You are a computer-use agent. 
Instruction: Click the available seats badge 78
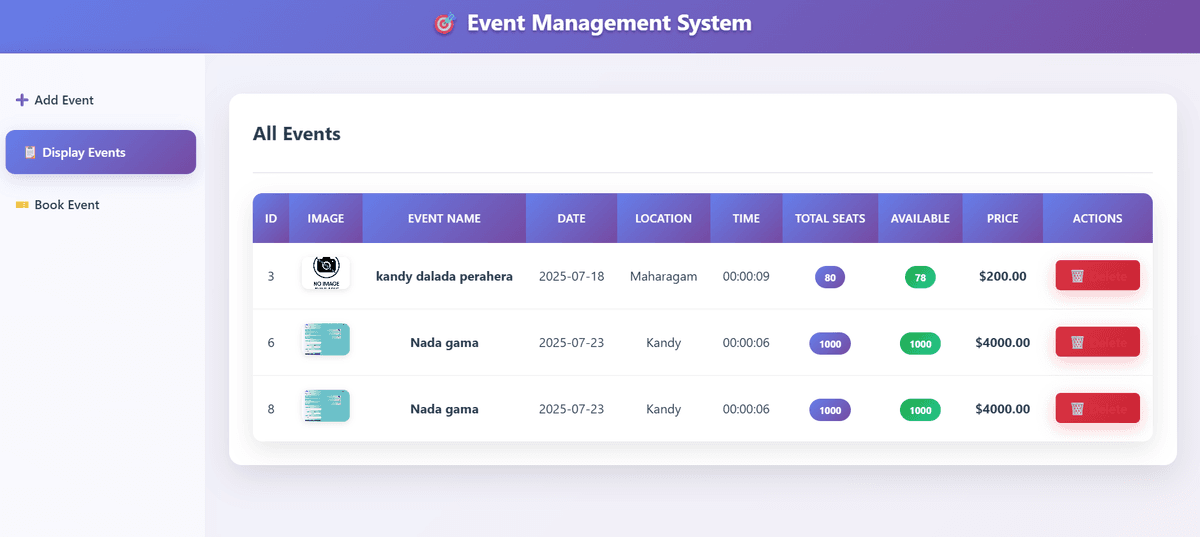920,277
